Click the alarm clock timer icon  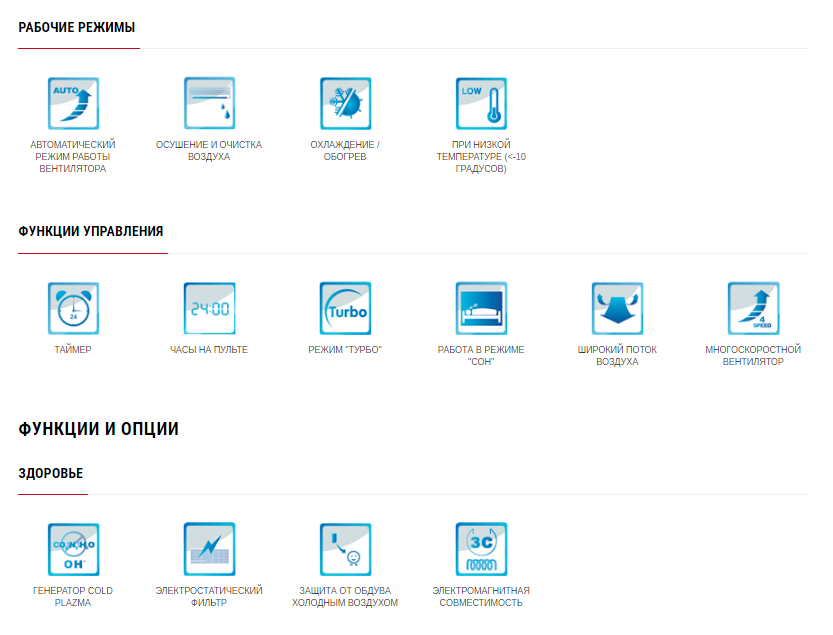pos(73,308)
